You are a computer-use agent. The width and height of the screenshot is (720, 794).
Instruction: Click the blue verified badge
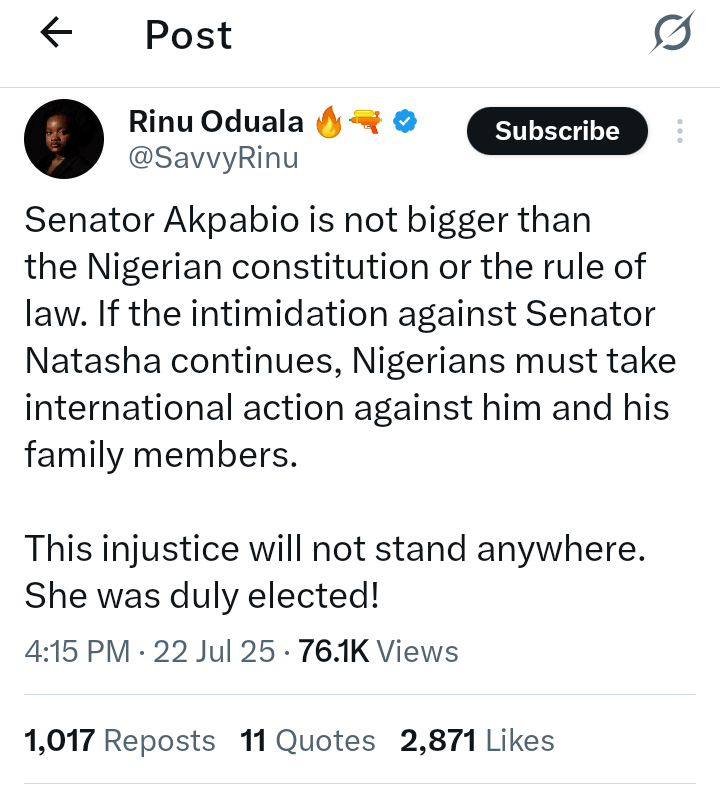click(x=405, y=122)
